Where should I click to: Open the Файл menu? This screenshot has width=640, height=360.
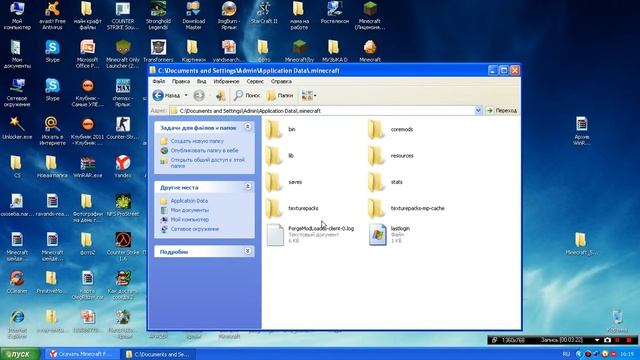coord(159,81)
